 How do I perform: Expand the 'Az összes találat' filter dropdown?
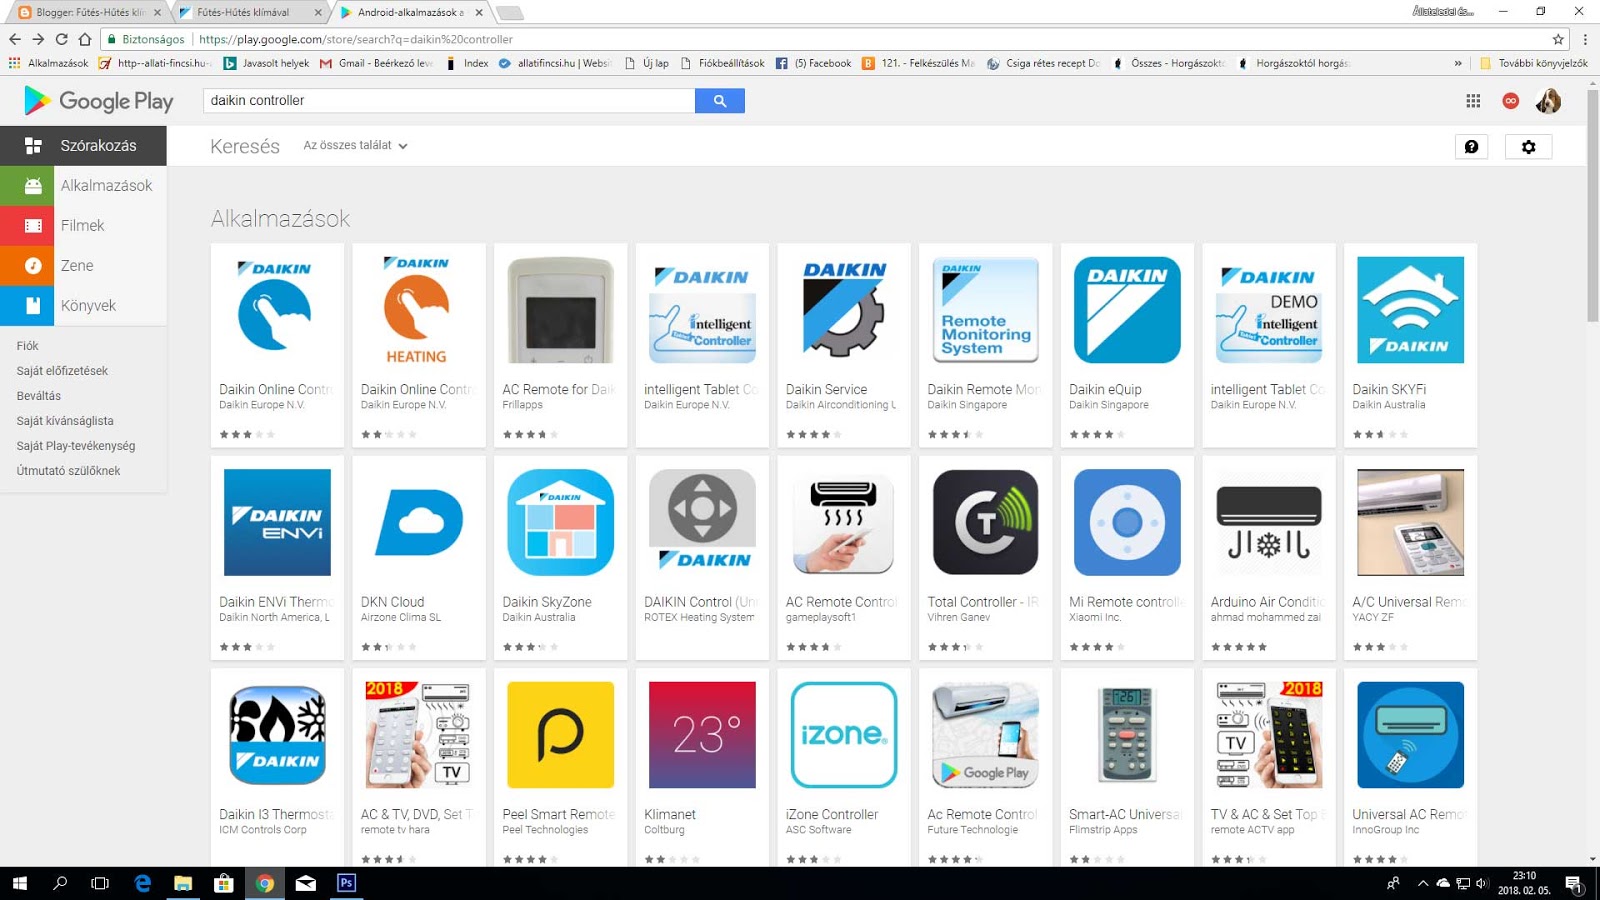tap(355, 146)
